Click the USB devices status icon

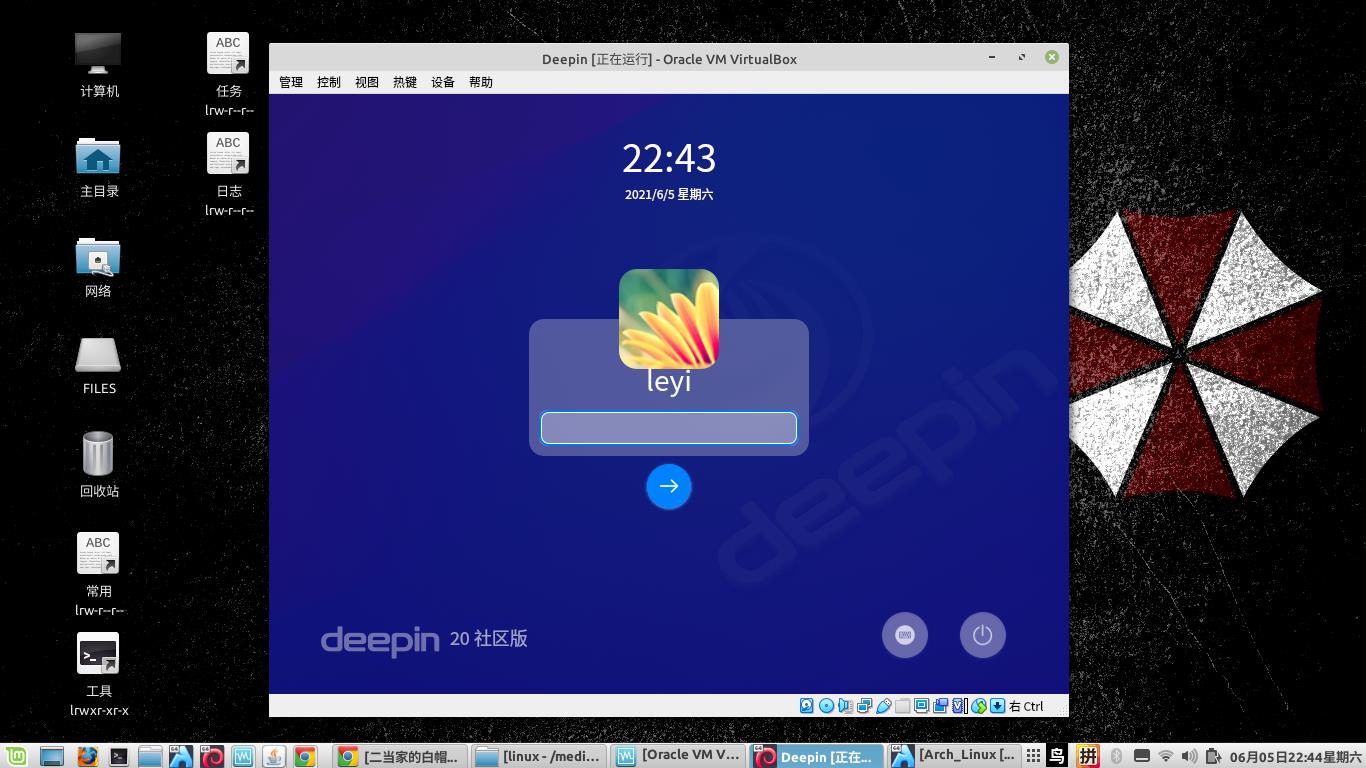(x=884, y=706)
